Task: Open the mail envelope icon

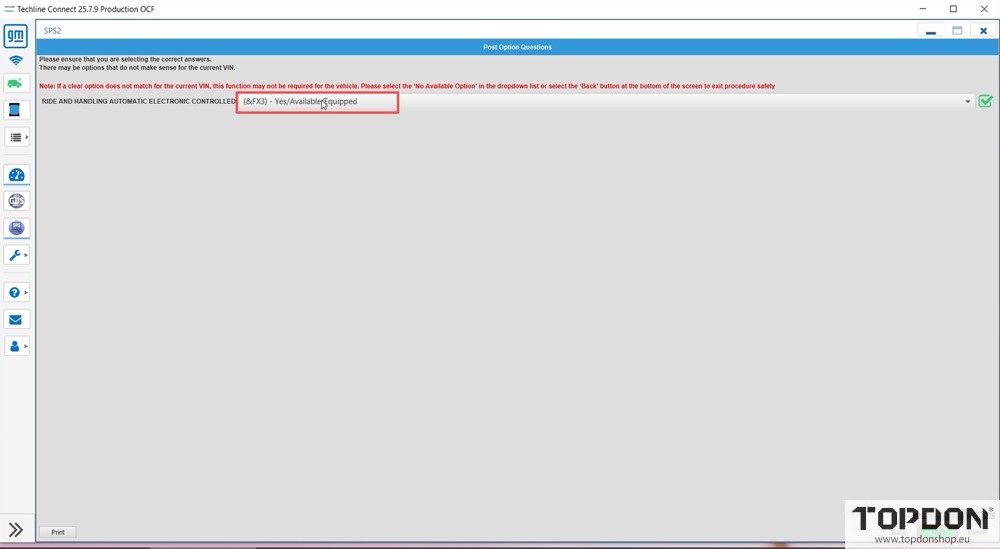Action: [x=15, y=320]
